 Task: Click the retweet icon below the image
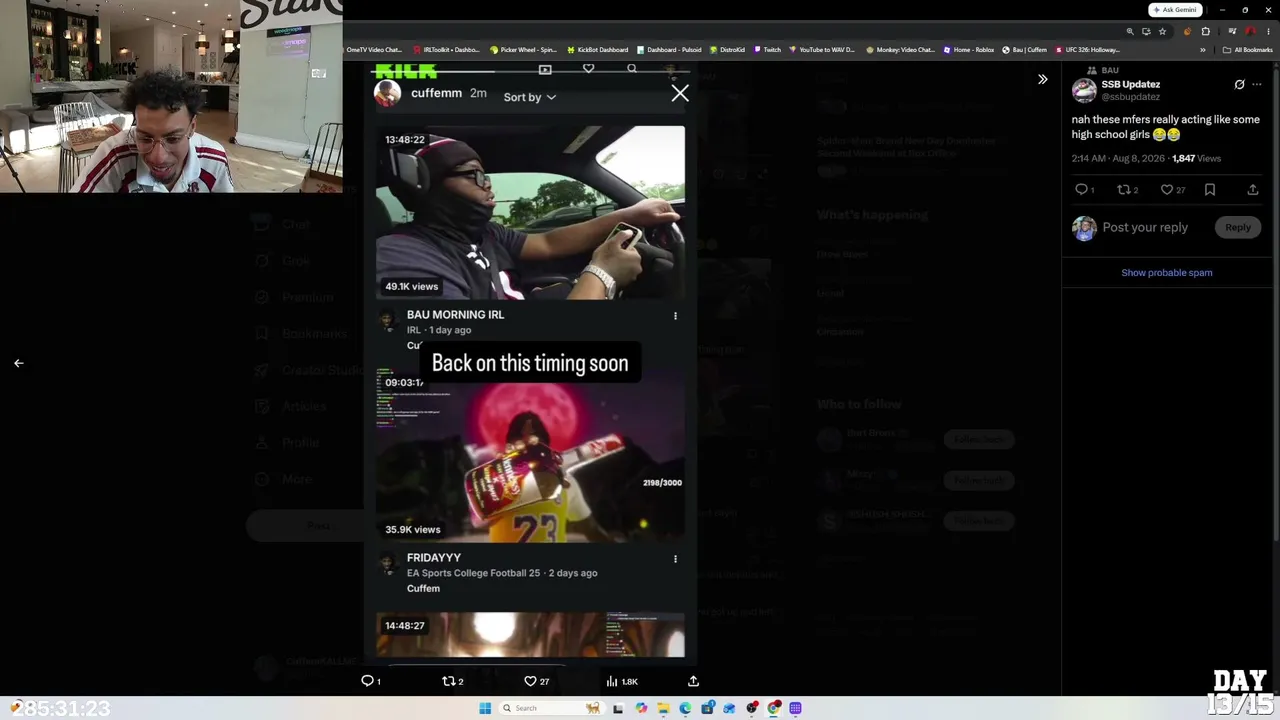point(449,681)
